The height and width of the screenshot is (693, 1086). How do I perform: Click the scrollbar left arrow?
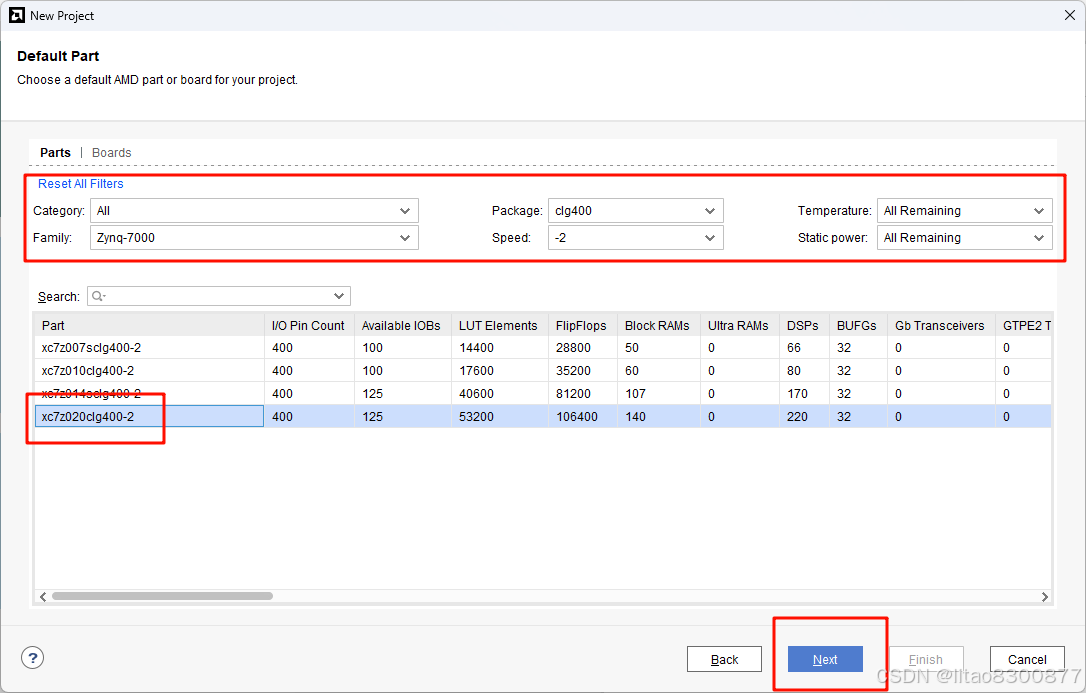pos(43,596)
